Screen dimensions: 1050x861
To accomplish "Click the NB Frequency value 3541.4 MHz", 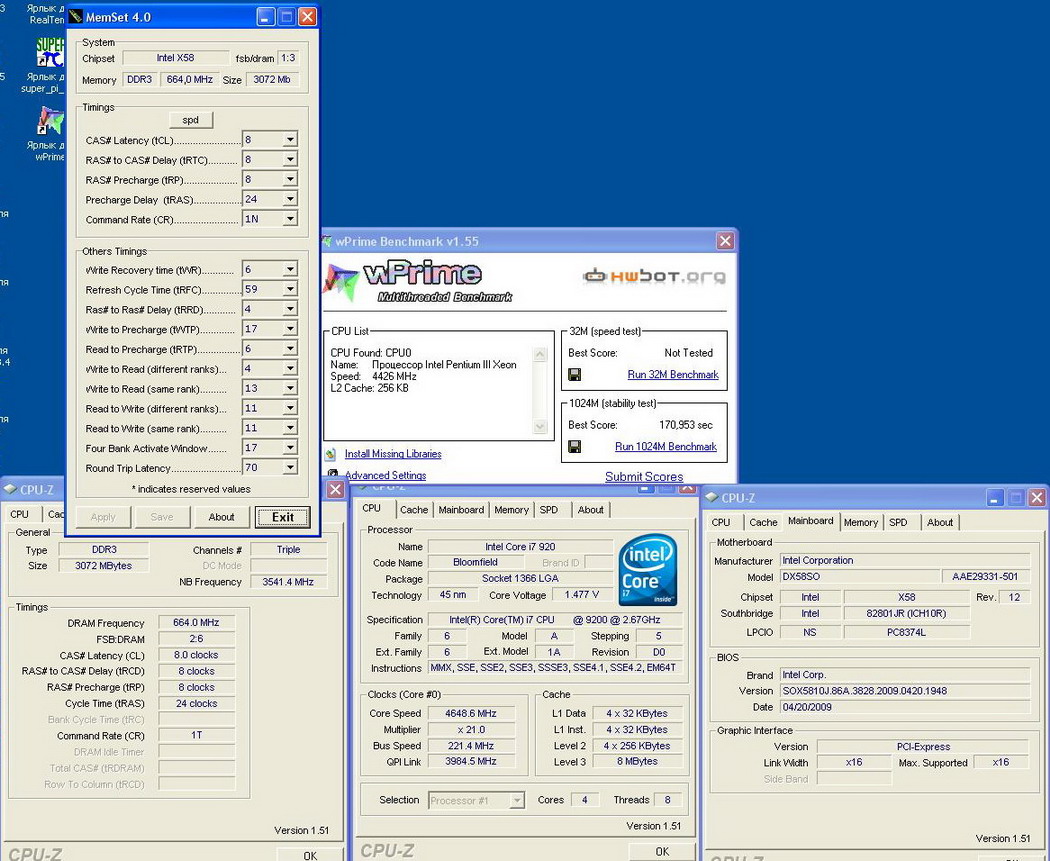I will pyautogui.click(x=288, y=582).
